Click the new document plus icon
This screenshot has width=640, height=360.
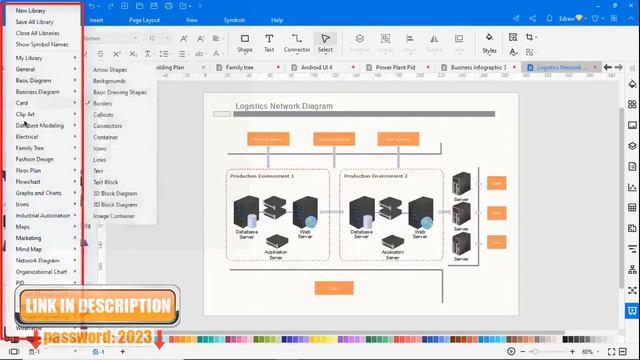[125, 6]
